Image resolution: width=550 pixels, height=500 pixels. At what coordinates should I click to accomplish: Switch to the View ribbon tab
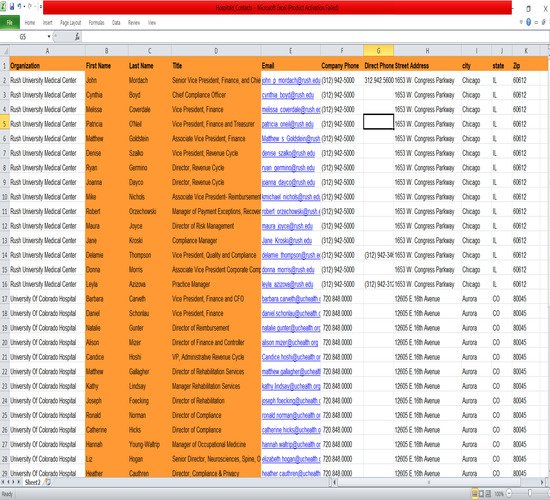(x=152, y=23)
